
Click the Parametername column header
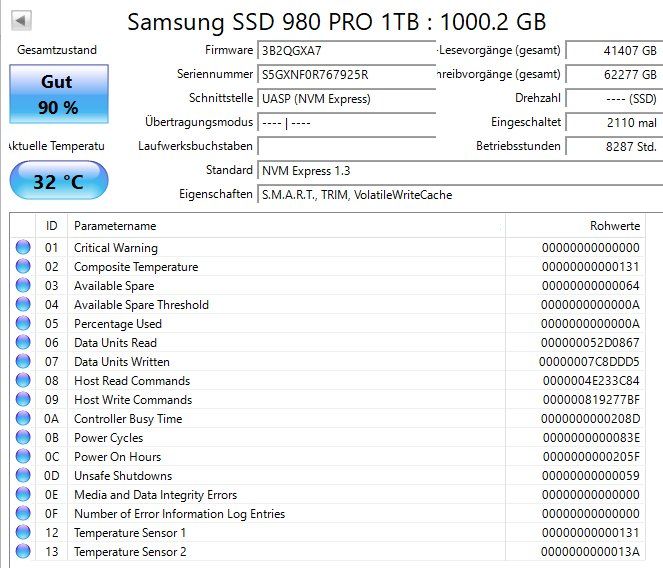tap(286, 225)
